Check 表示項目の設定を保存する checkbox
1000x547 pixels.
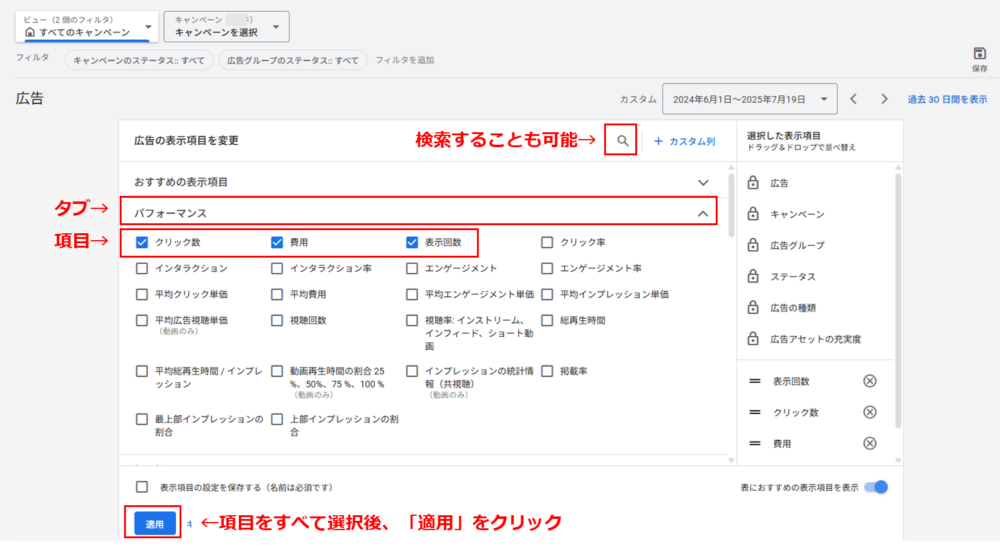142,487
